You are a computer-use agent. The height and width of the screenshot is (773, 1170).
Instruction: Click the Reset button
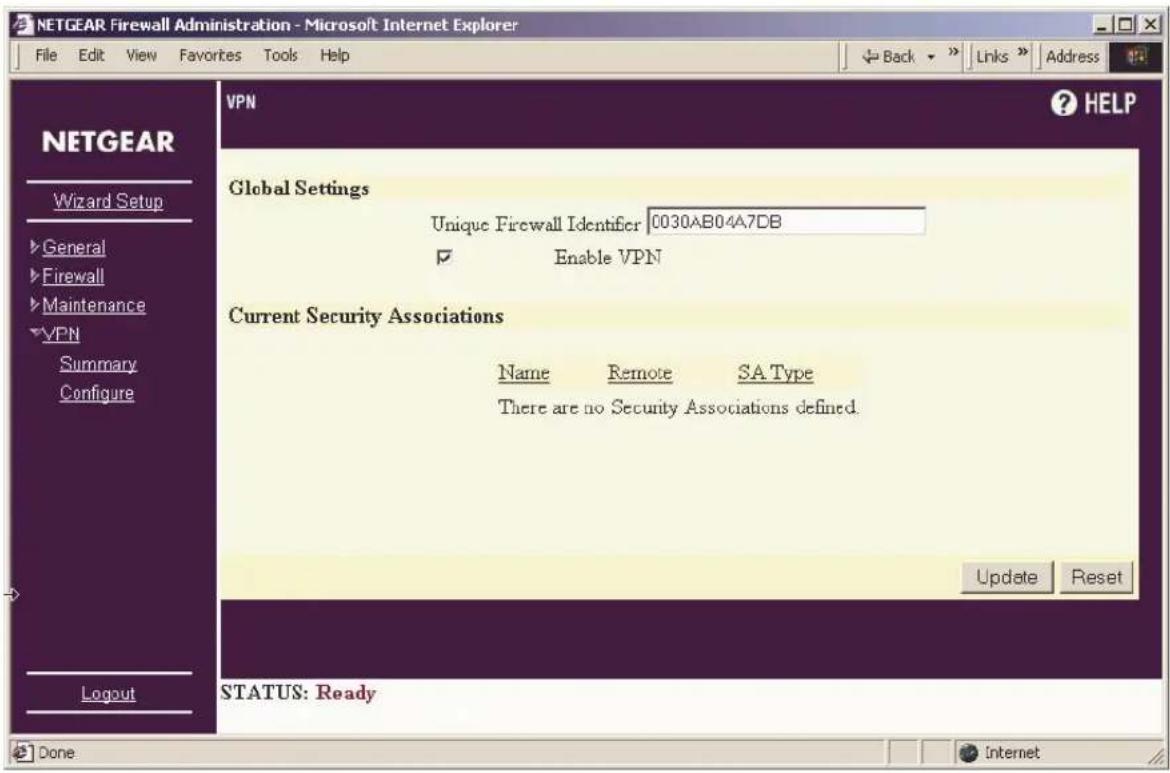[x=1096, y=578]
